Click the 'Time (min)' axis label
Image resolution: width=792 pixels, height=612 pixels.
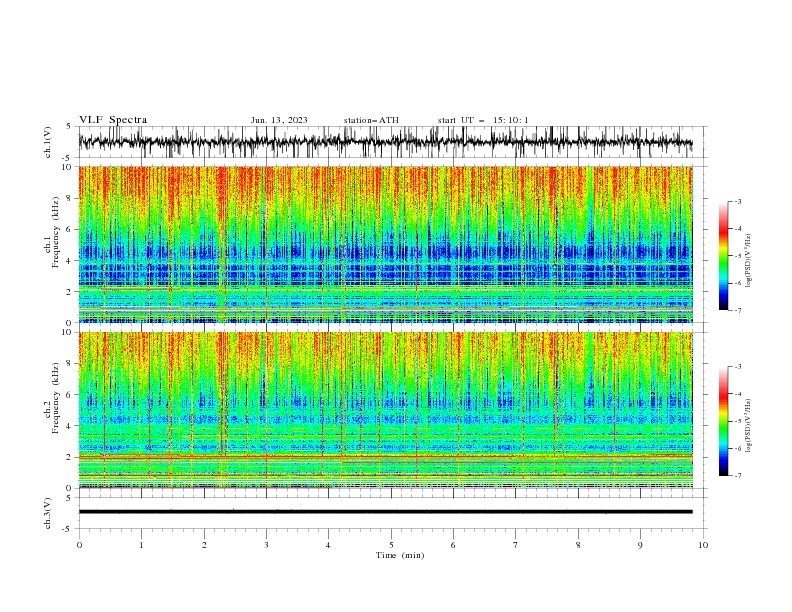[400, 555]
